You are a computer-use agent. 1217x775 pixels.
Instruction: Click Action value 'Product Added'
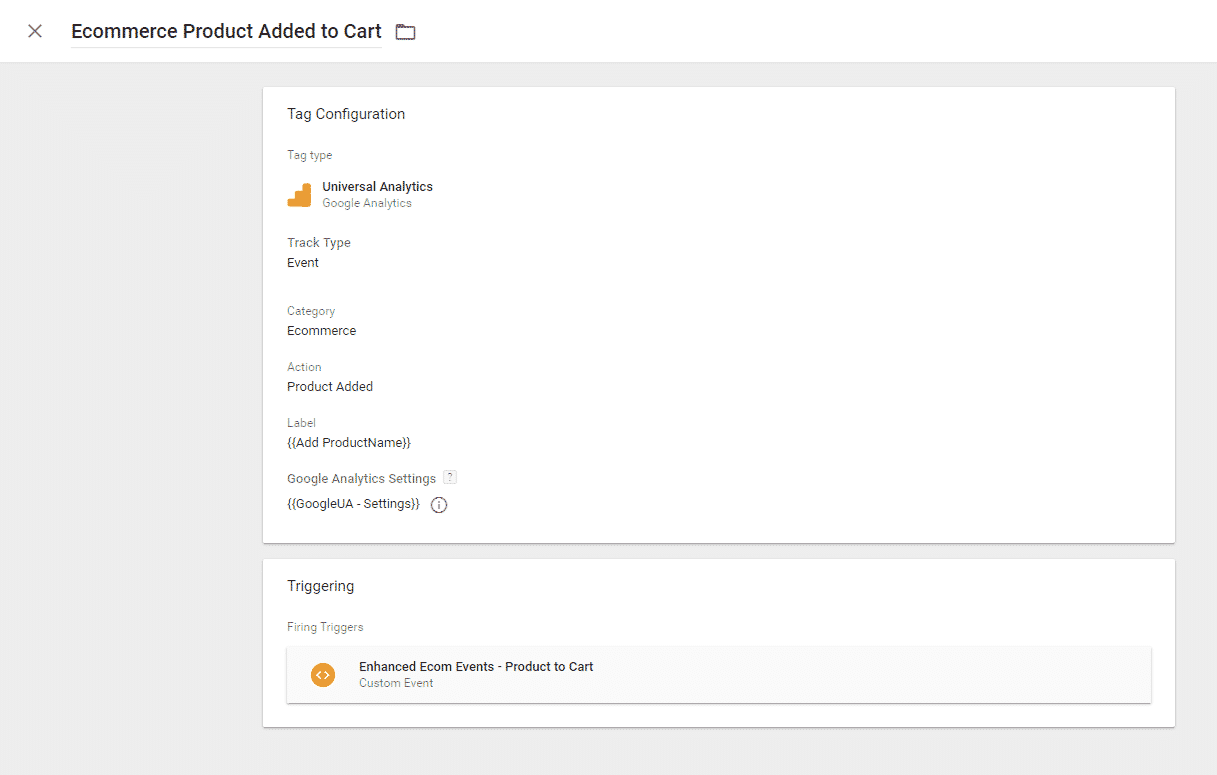[330, 387]
